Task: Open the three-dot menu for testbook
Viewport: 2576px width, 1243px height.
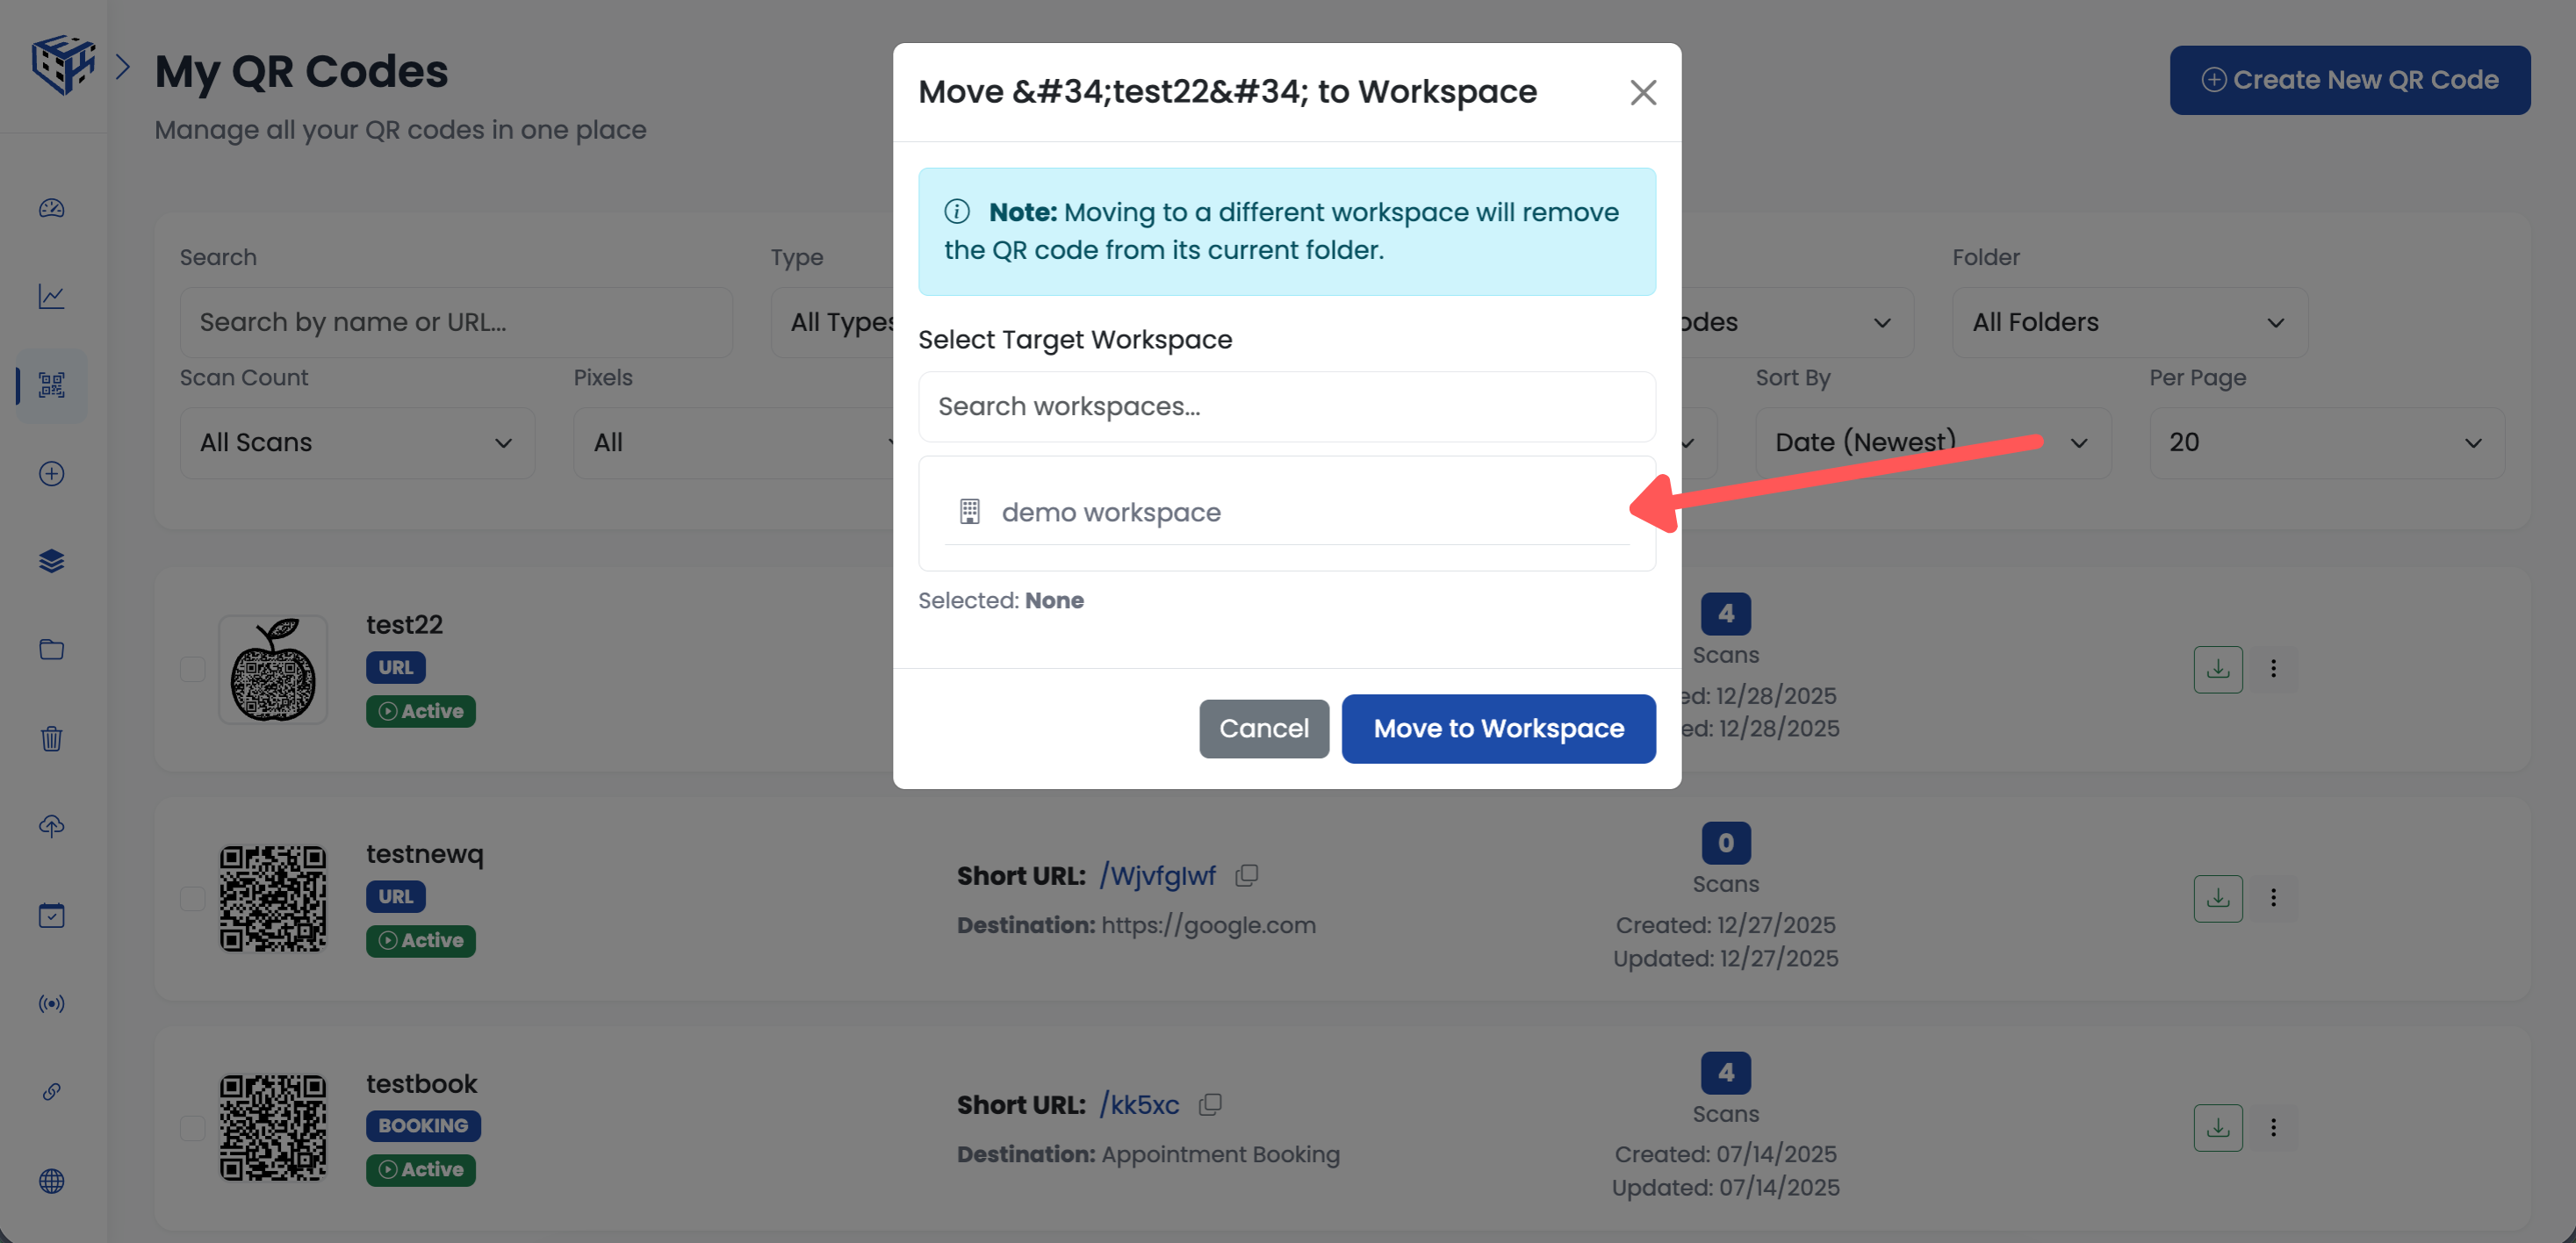Action: point(2274,1127)
